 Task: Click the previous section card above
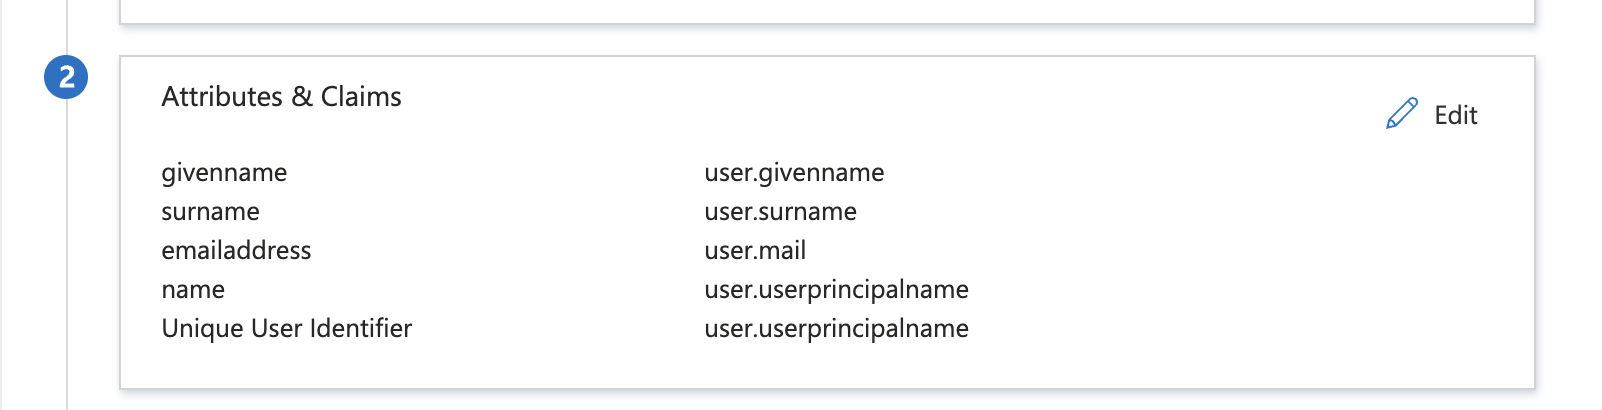click(x=827, y=10)
